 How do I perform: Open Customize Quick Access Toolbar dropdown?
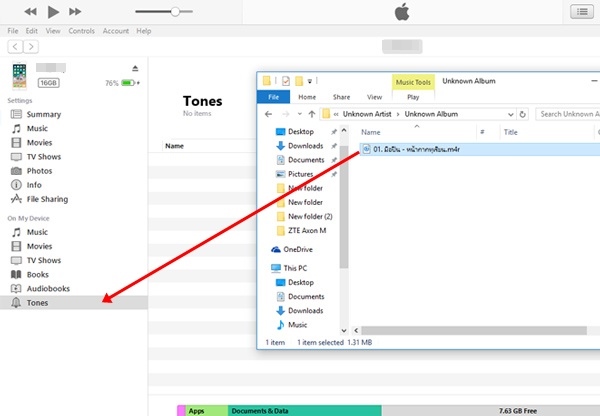(310, 81)
